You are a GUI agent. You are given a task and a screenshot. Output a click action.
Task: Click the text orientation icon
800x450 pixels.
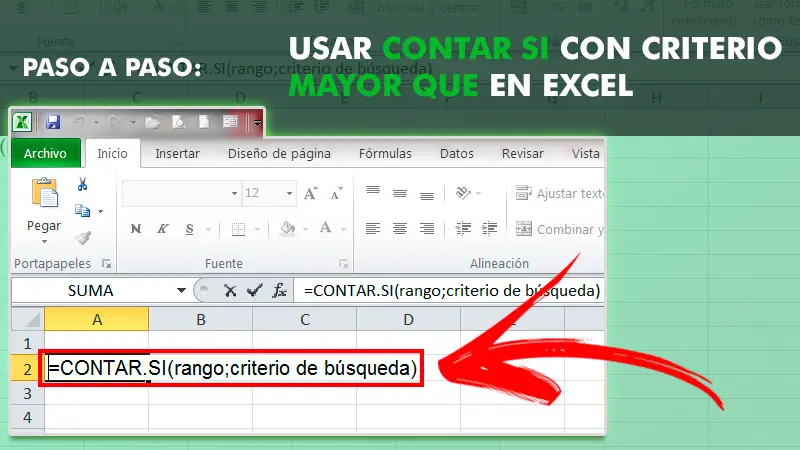coord(463,193)
